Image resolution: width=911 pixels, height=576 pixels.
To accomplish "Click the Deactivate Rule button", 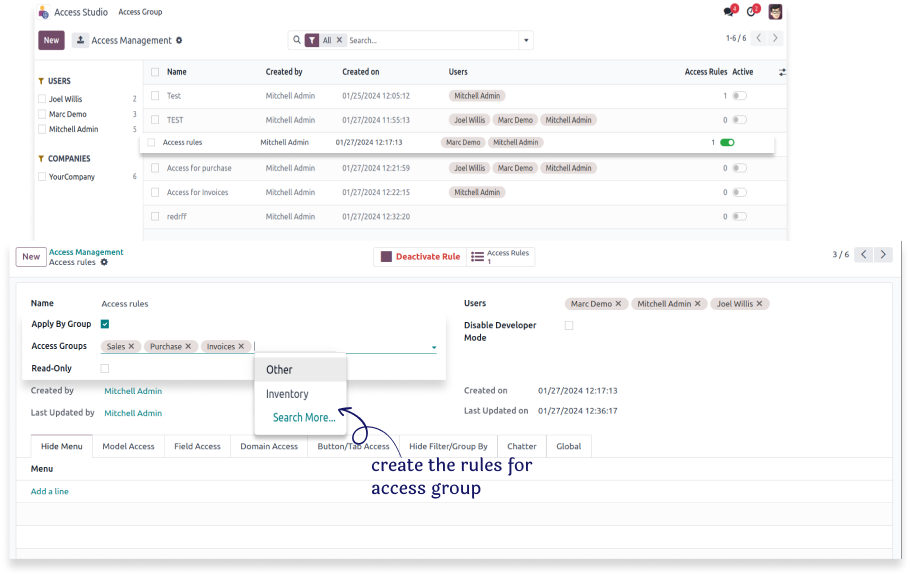I will [x=419, y=257].
